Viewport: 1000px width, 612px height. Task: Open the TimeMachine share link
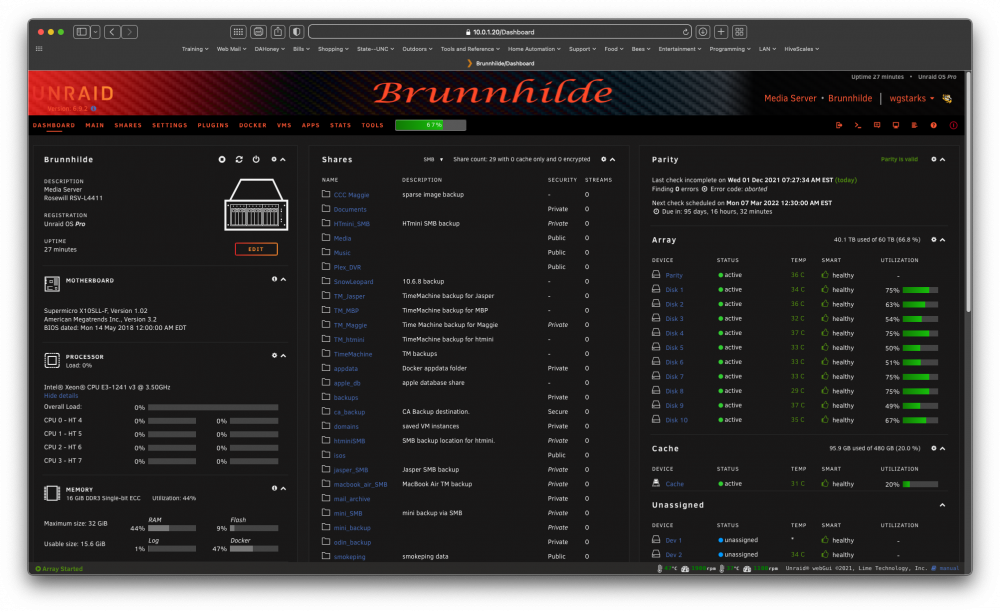353,354
